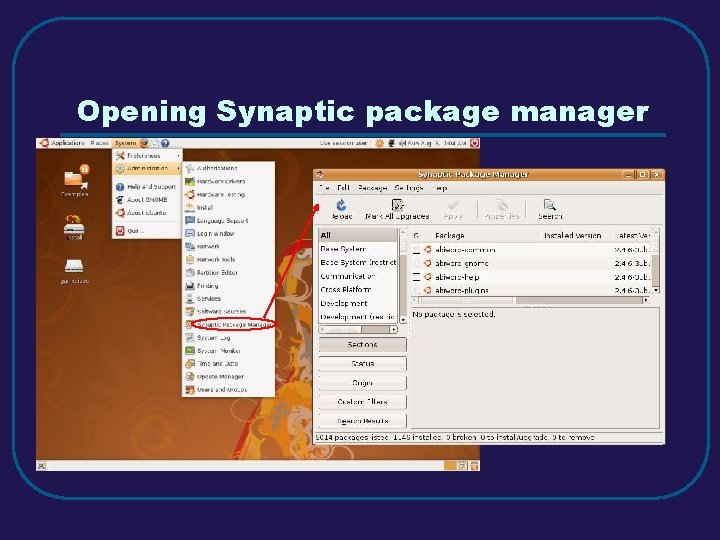Open the Edit menu in Synaptic
The image size is (720, 540).
coord(343,188)
